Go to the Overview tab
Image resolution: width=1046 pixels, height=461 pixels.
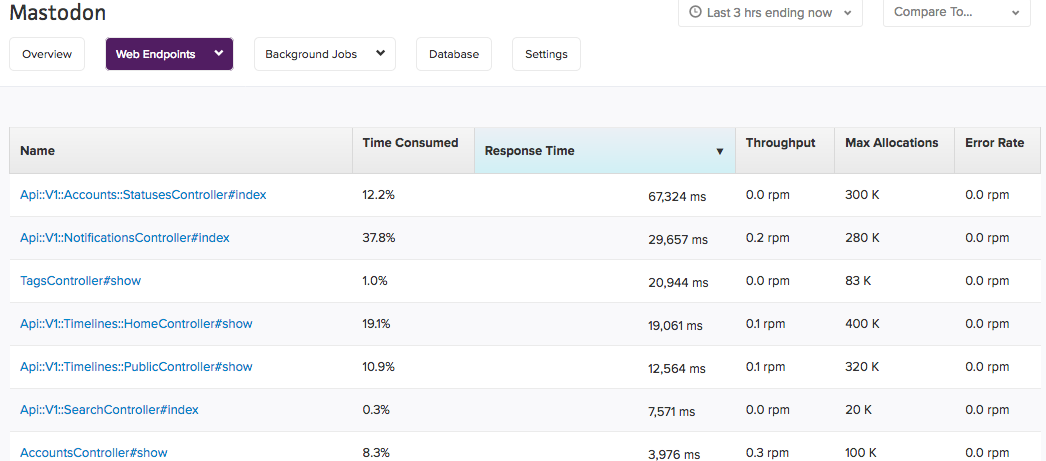(x=47, y=54)
